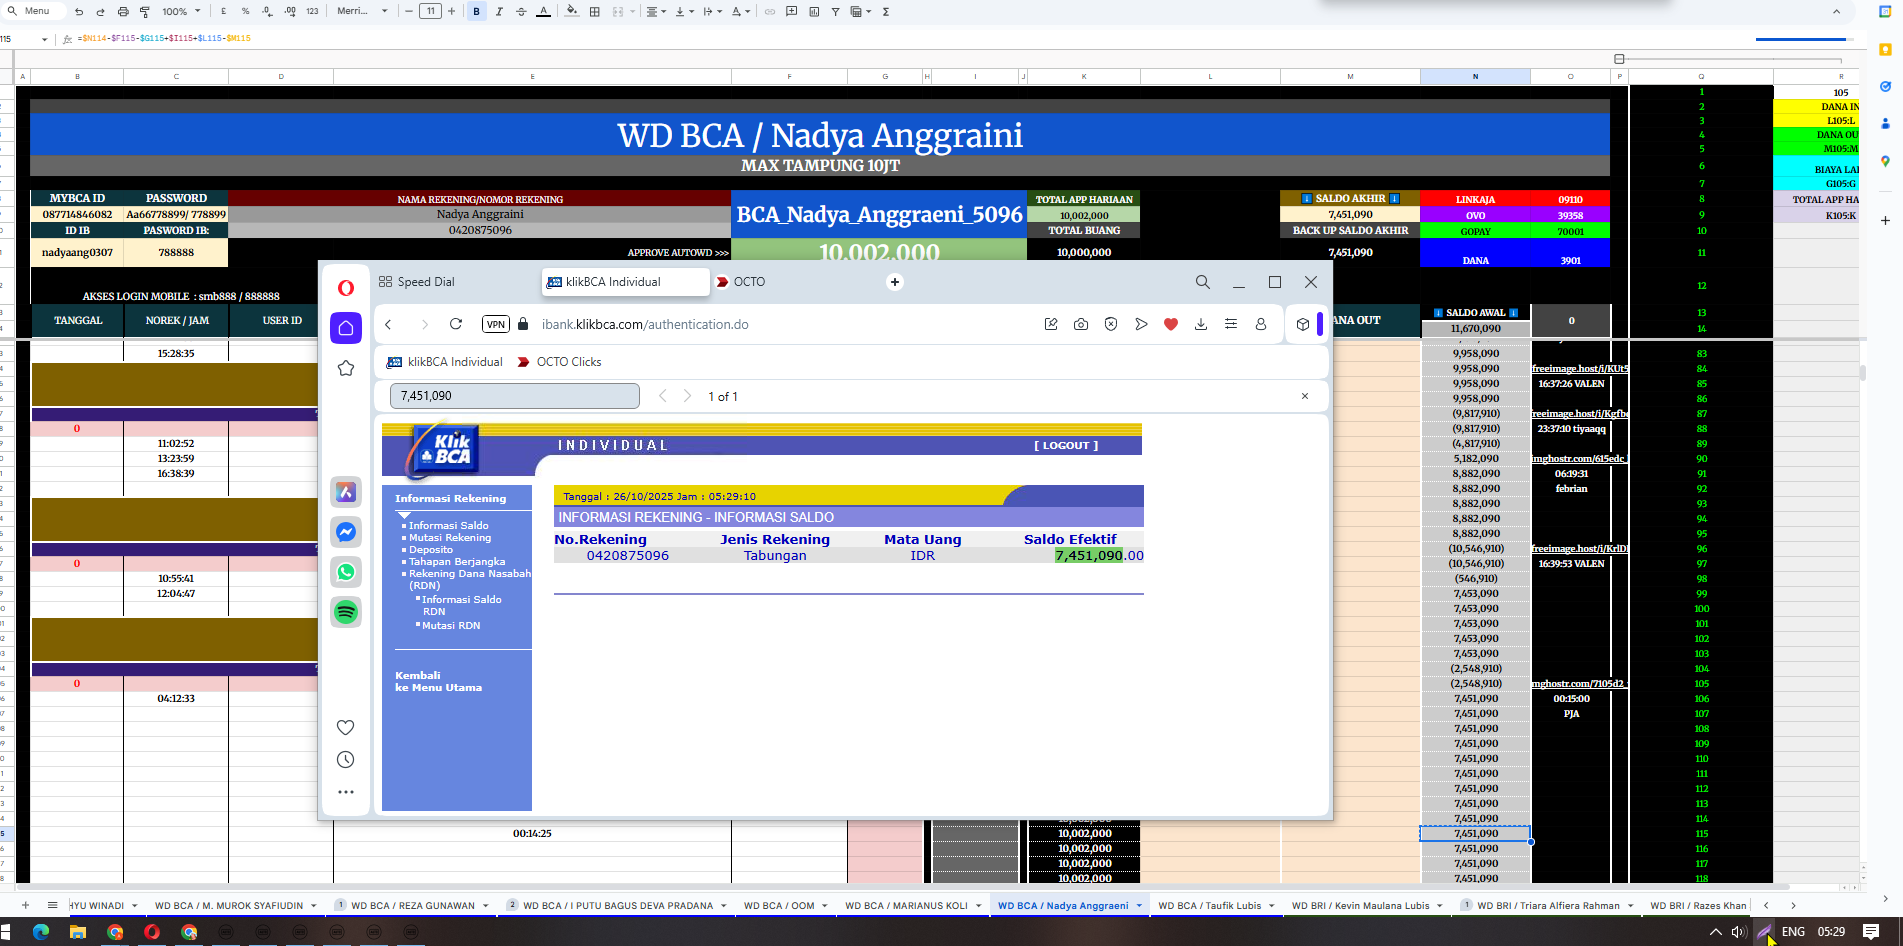Image resolution: width=1903 pixels, height=946 pixels.
Task: Toggle the Opera VPN badge
Action: coord(496,324)
